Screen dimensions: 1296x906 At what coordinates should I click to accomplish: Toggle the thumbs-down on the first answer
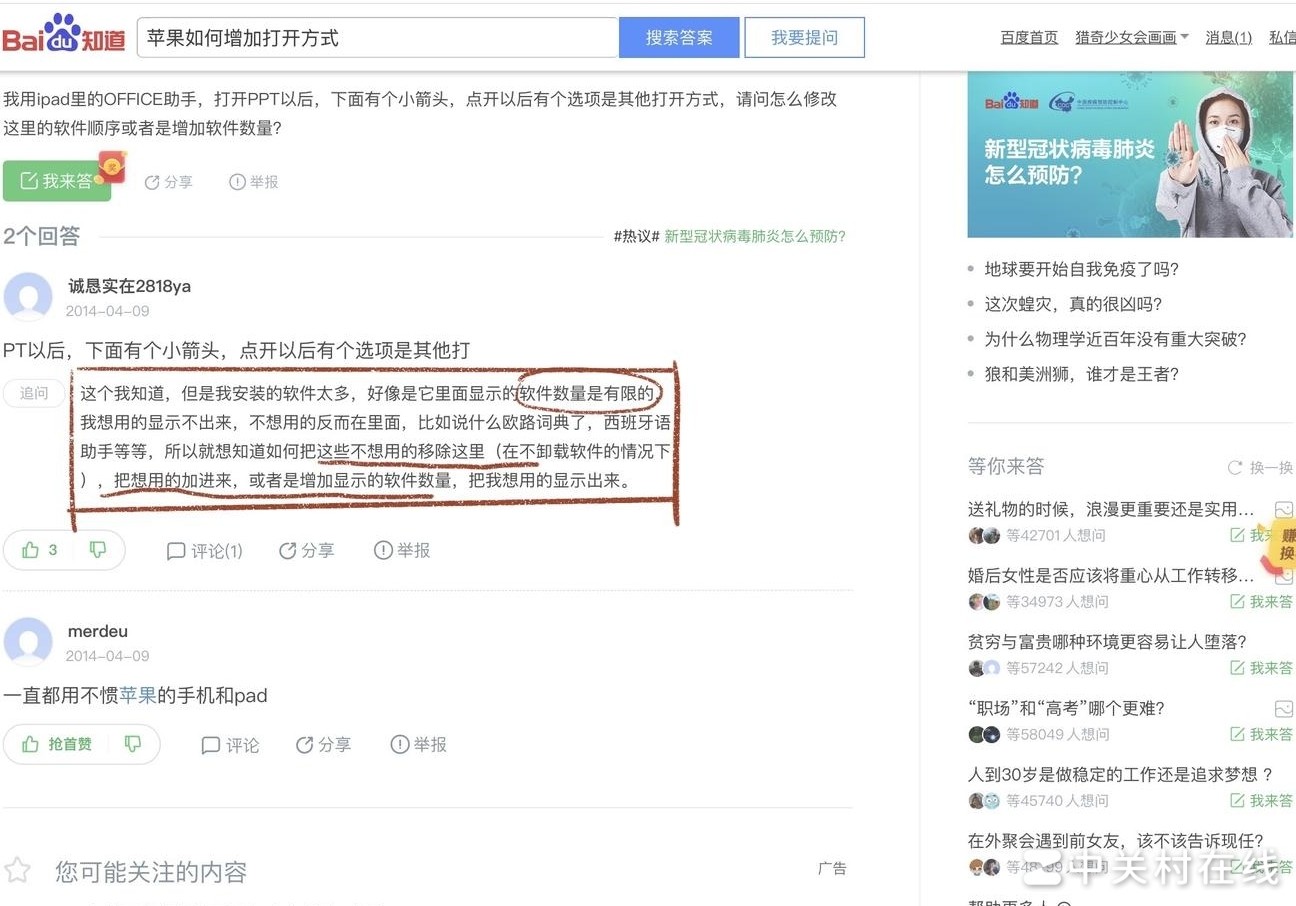click(x=97, y=550)
